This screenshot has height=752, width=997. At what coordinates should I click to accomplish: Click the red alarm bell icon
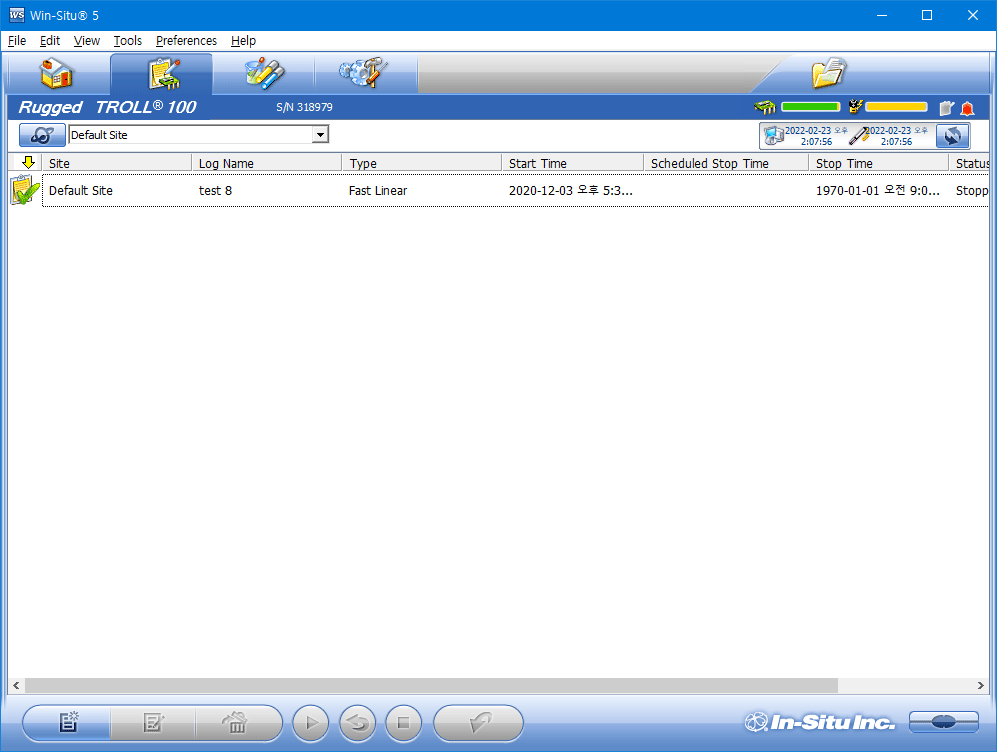pyautogui.click(x=968, y=108)
